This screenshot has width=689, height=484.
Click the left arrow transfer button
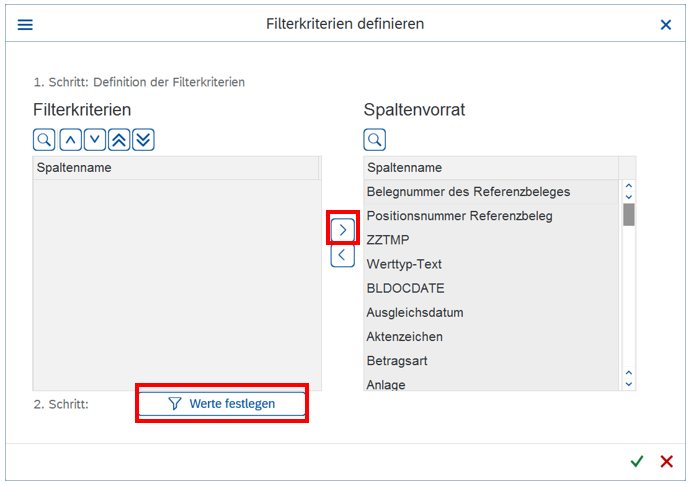[343, 255]
